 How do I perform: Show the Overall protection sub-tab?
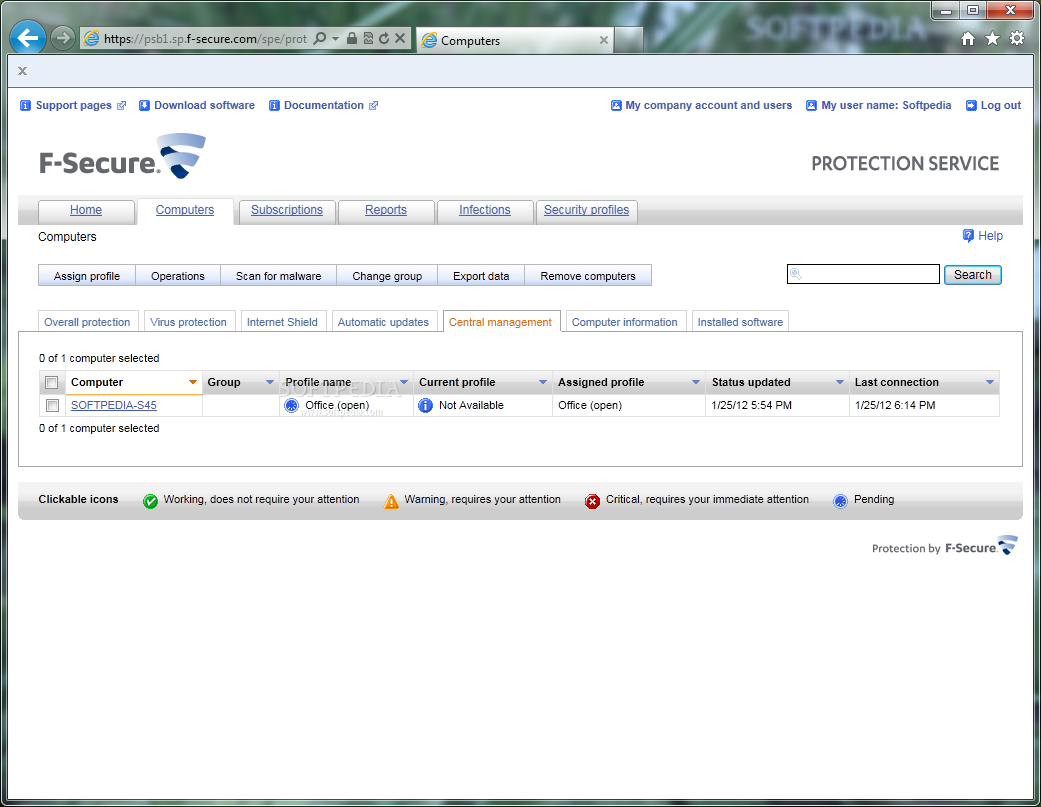[x=88, y=322]
